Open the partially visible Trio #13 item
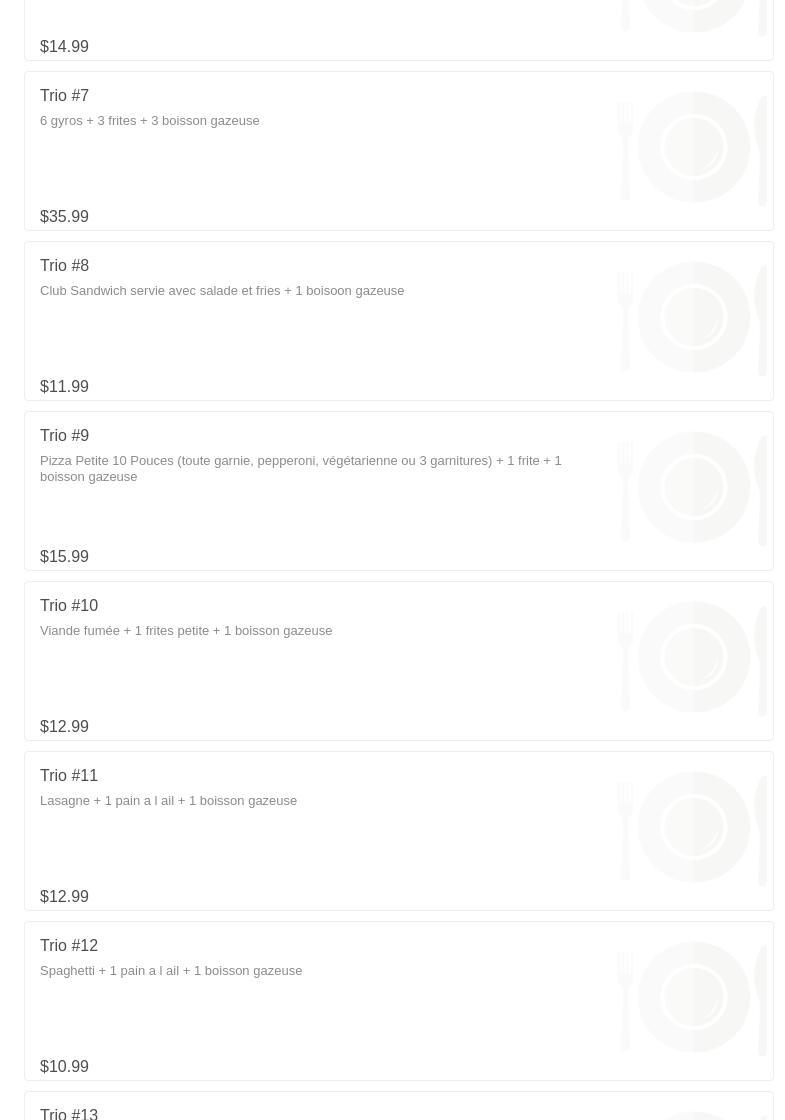This screenshot has width=785, height=1120. [399, 1106]
